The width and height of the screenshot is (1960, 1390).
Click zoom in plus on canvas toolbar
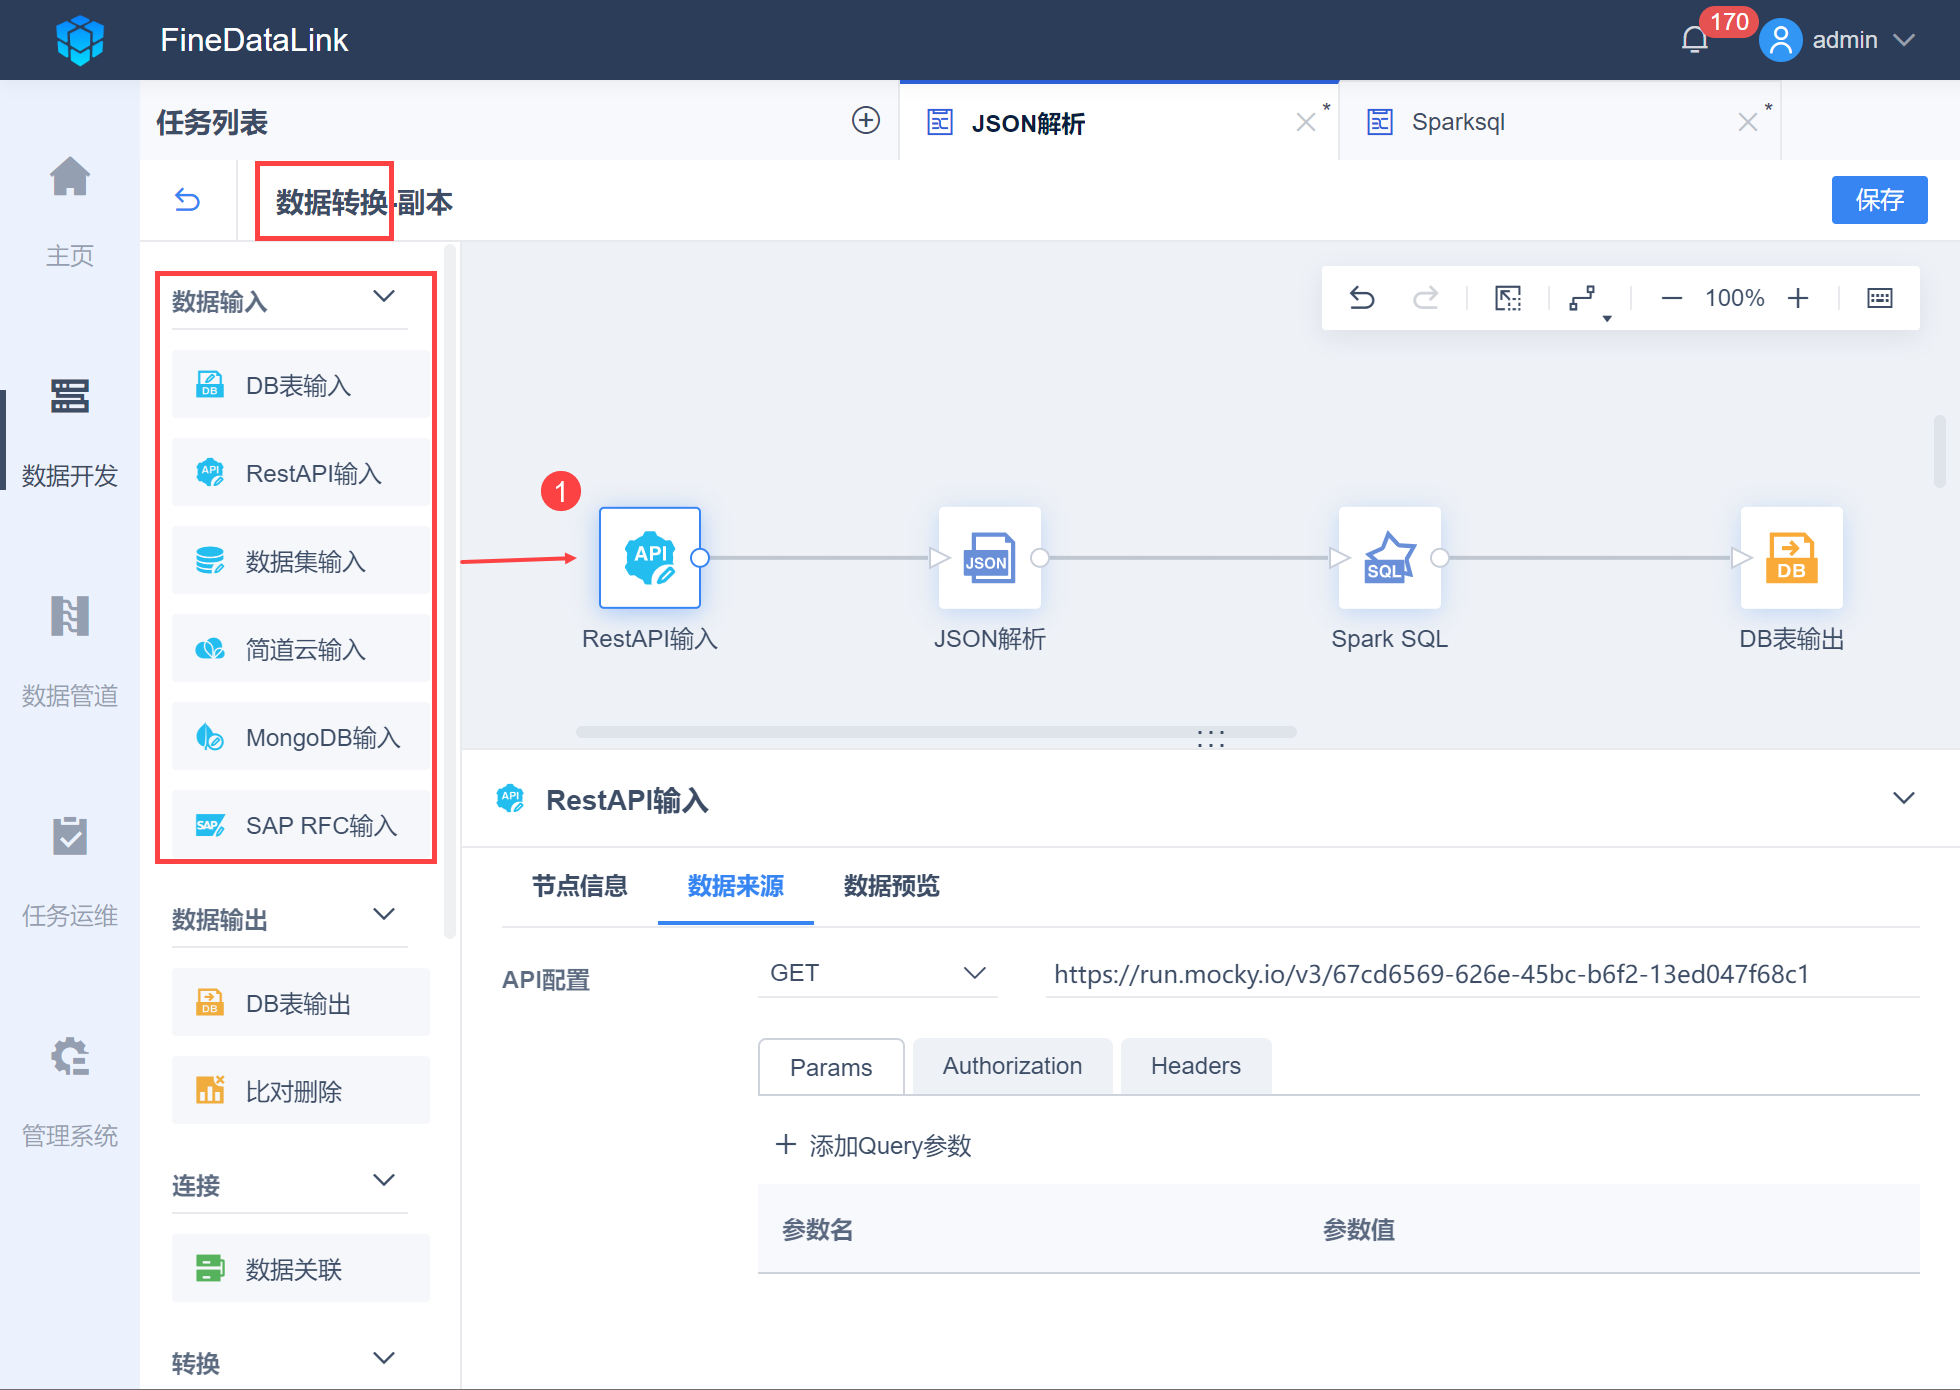coord(1798,298)
